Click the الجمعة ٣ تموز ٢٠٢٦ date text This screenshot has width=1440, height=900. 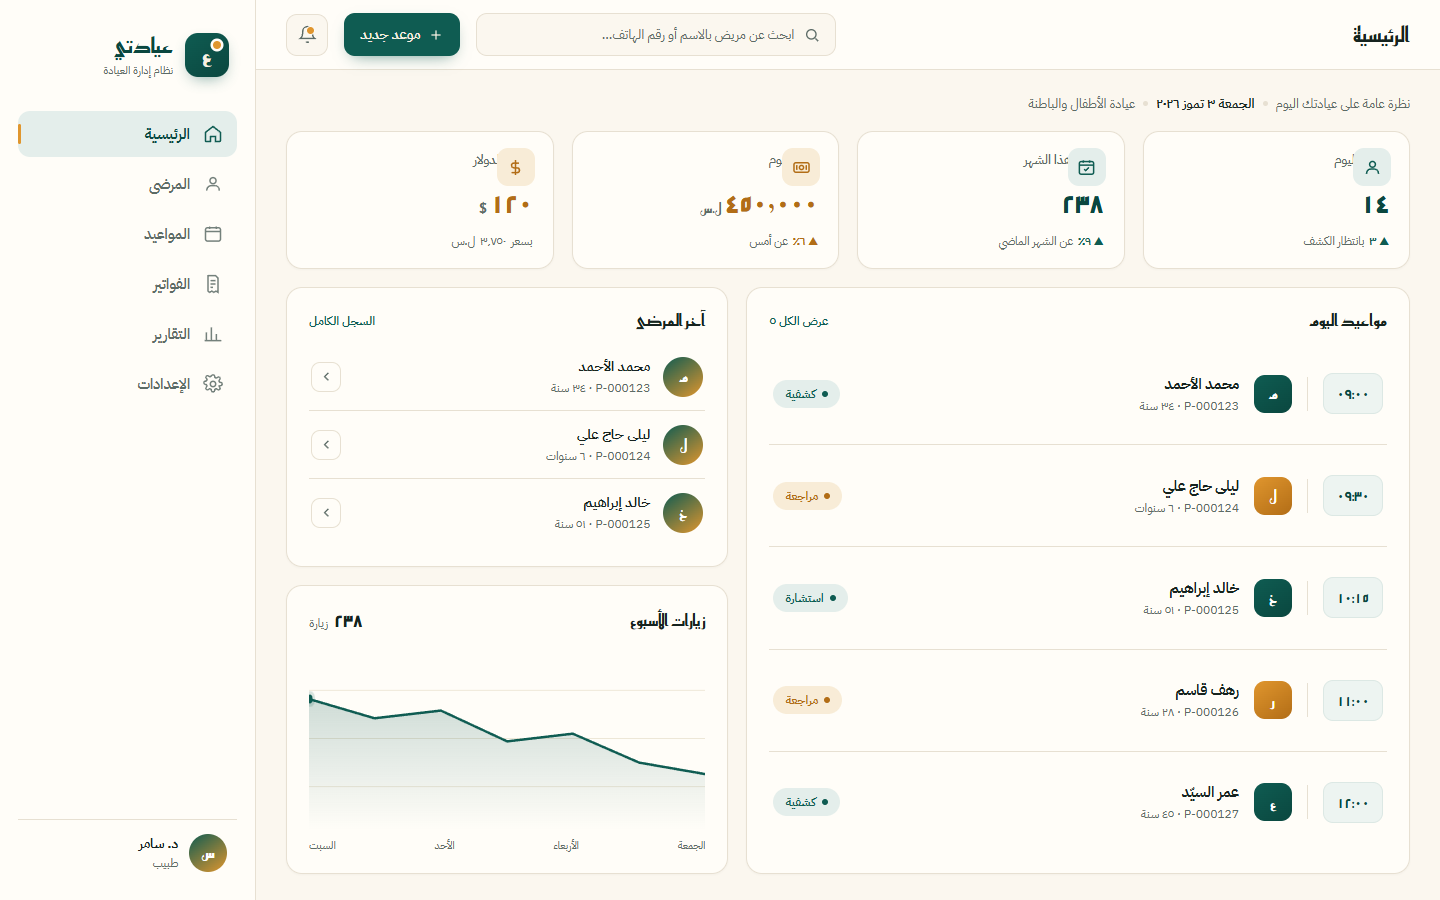click(x=1205, y=104)
